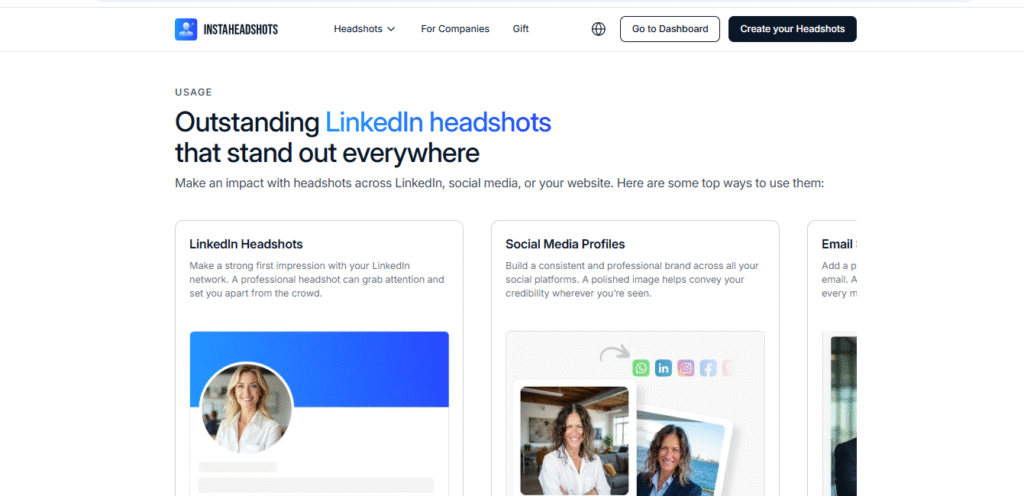Click Go to Dashboard button

point(670,29)
